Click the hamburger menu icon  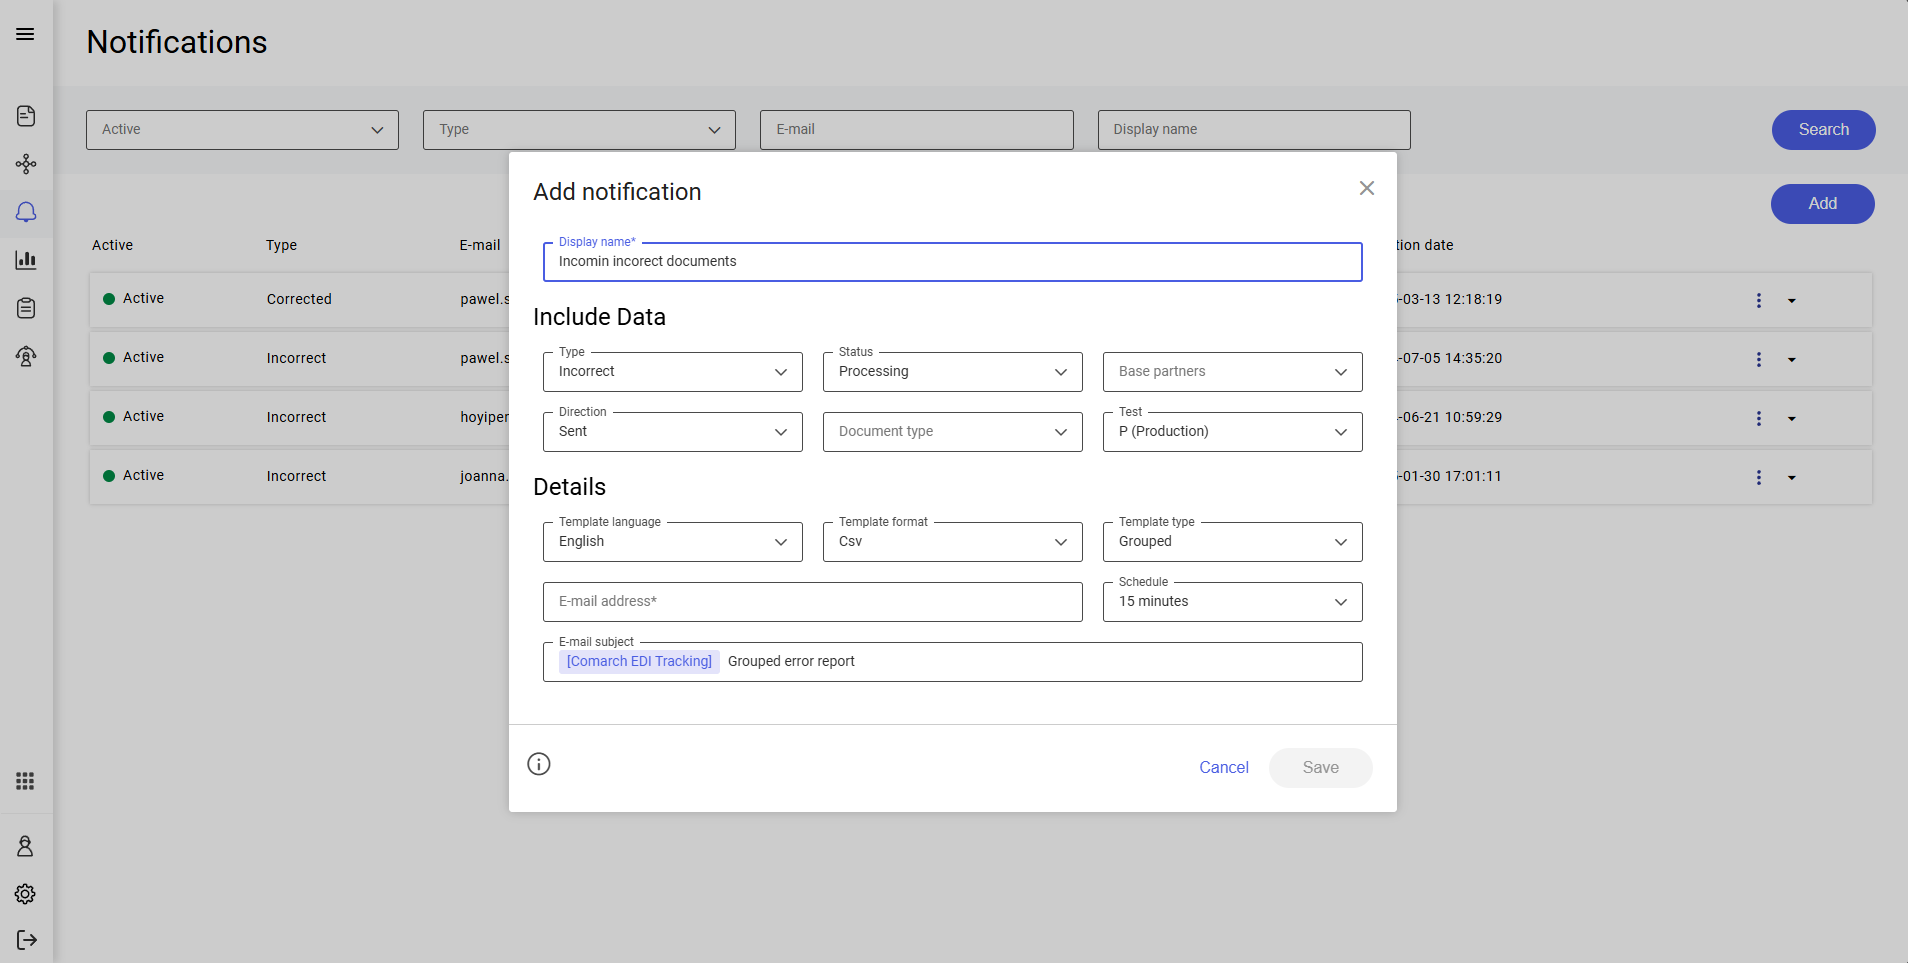coord(25,34)
